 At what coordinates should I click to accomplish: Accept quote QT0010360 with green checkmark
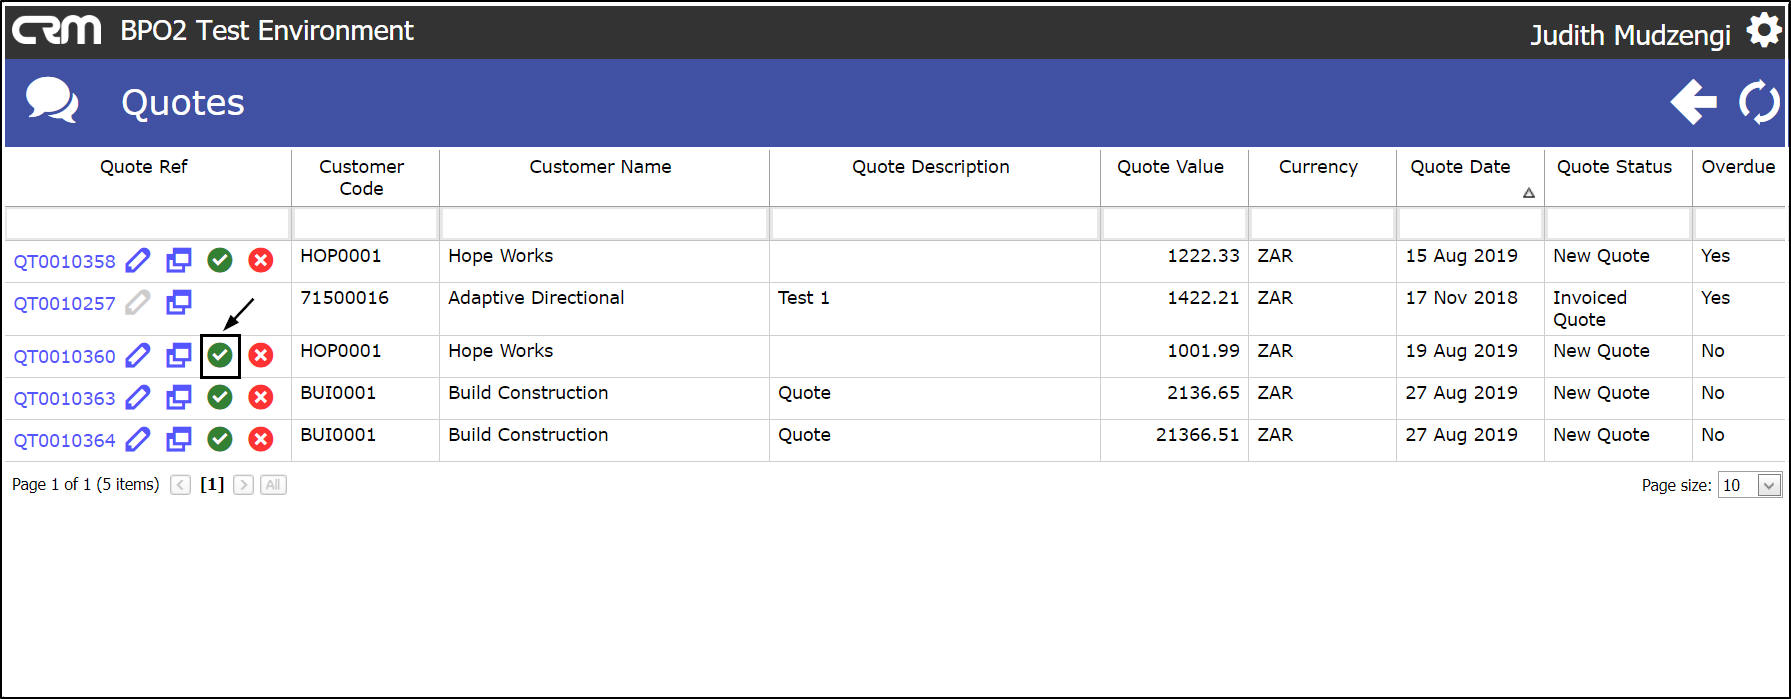click(x=220, y=355)
